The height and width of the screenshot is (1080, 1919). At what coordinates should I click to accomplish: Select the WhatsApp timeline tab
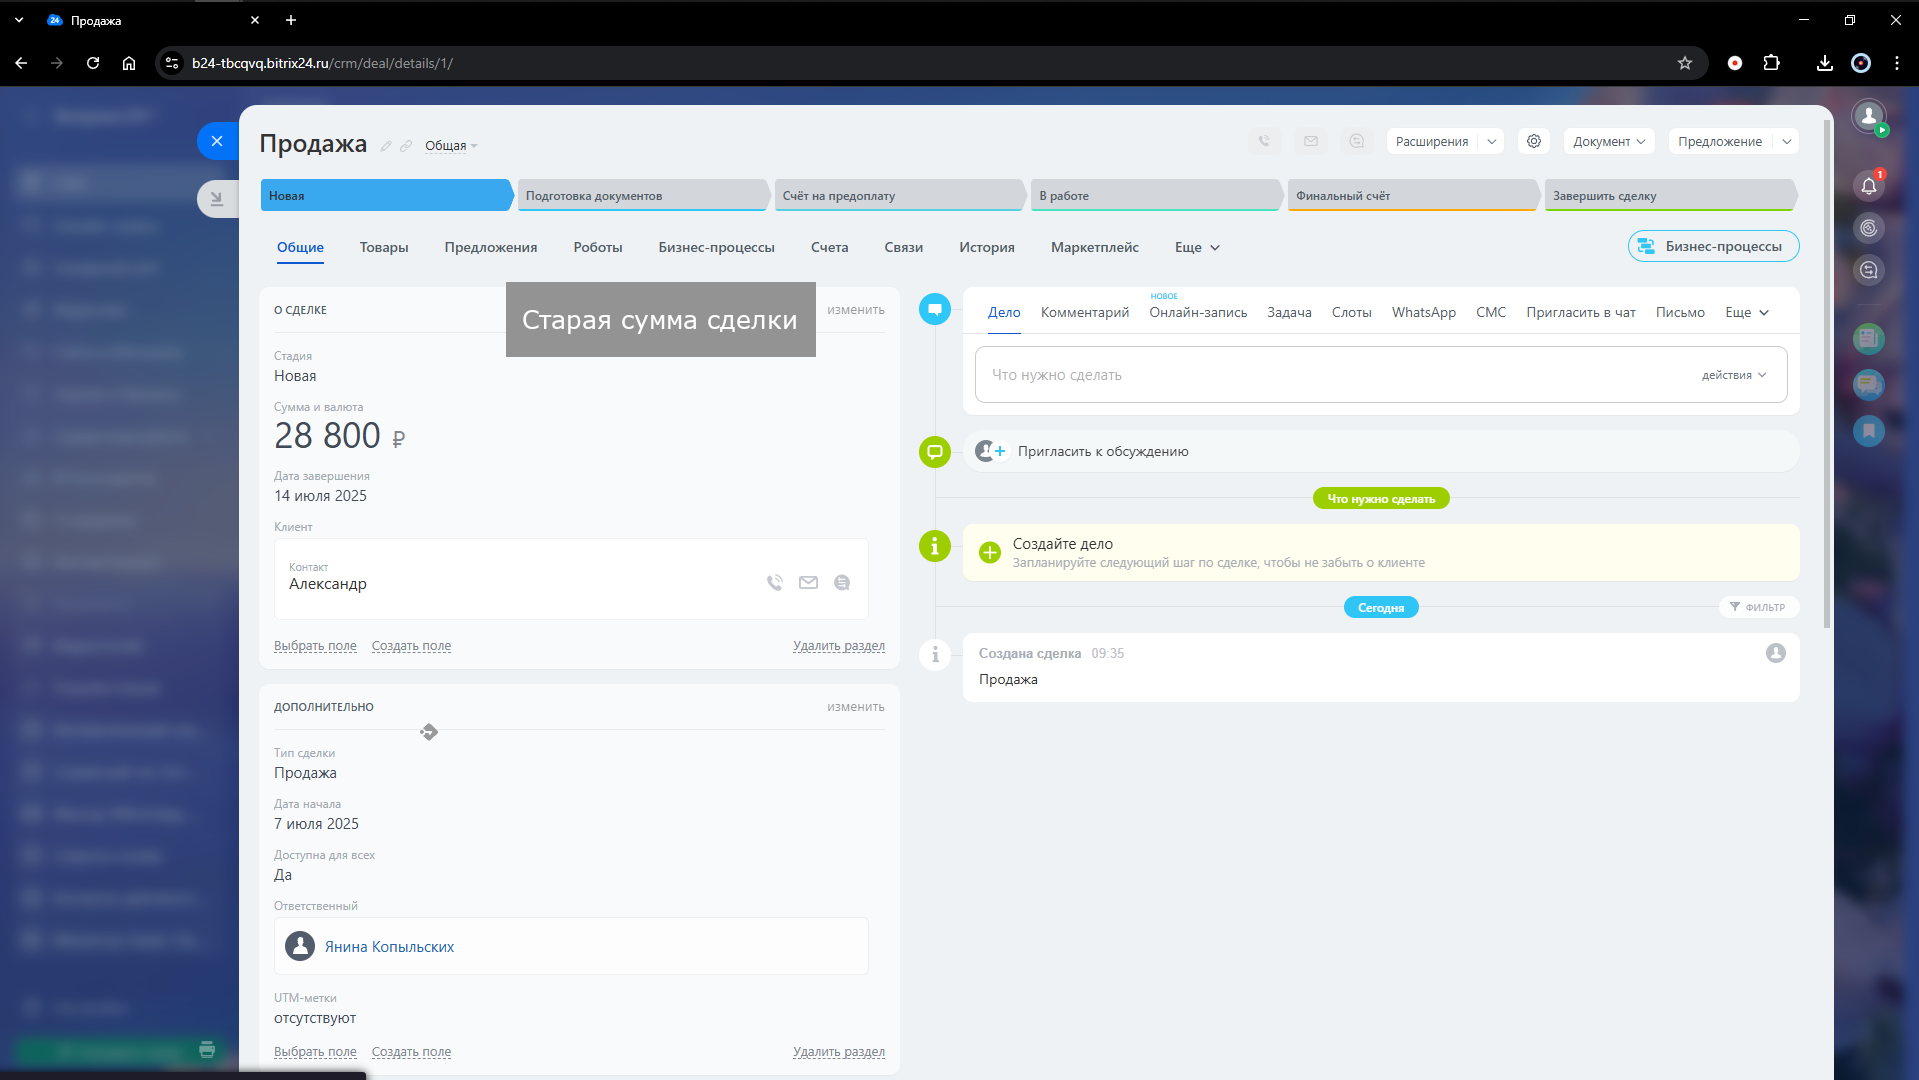pos(1423,312)
